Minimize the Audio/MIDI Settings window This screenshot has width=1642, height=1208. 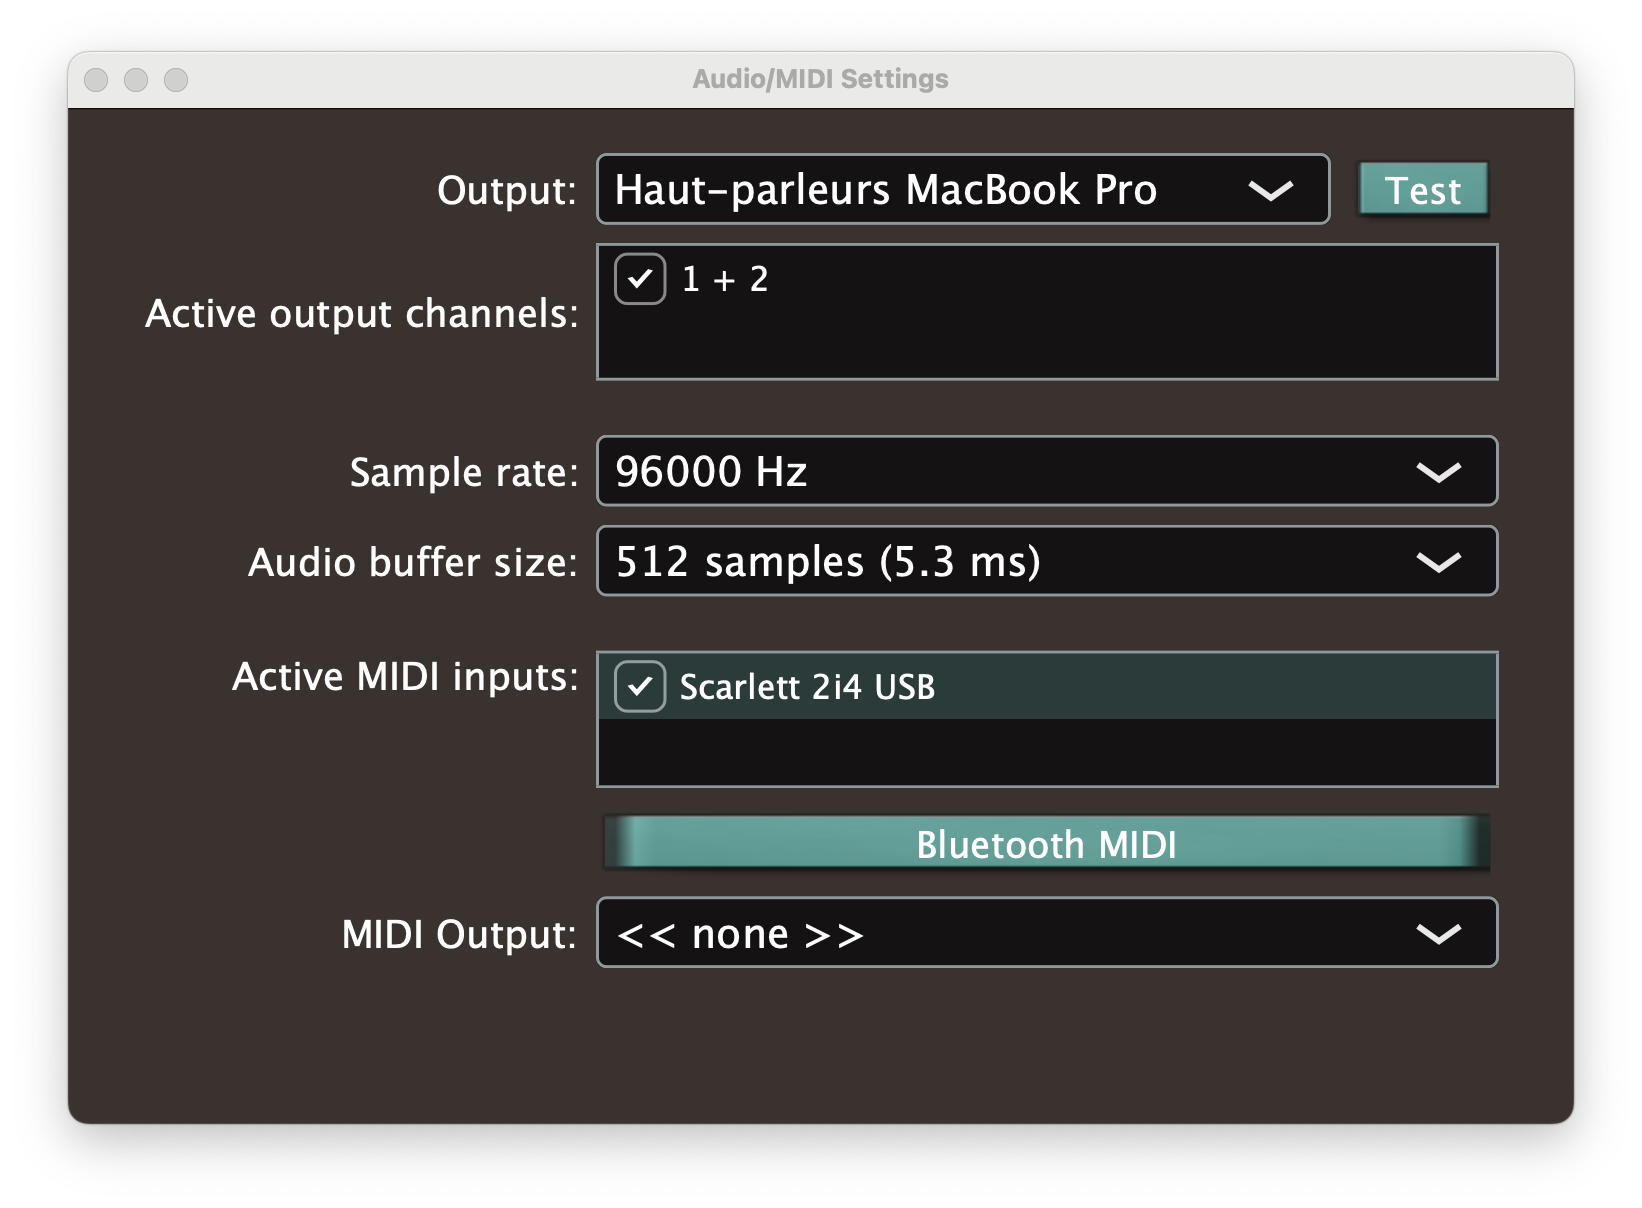click(136, 80)
